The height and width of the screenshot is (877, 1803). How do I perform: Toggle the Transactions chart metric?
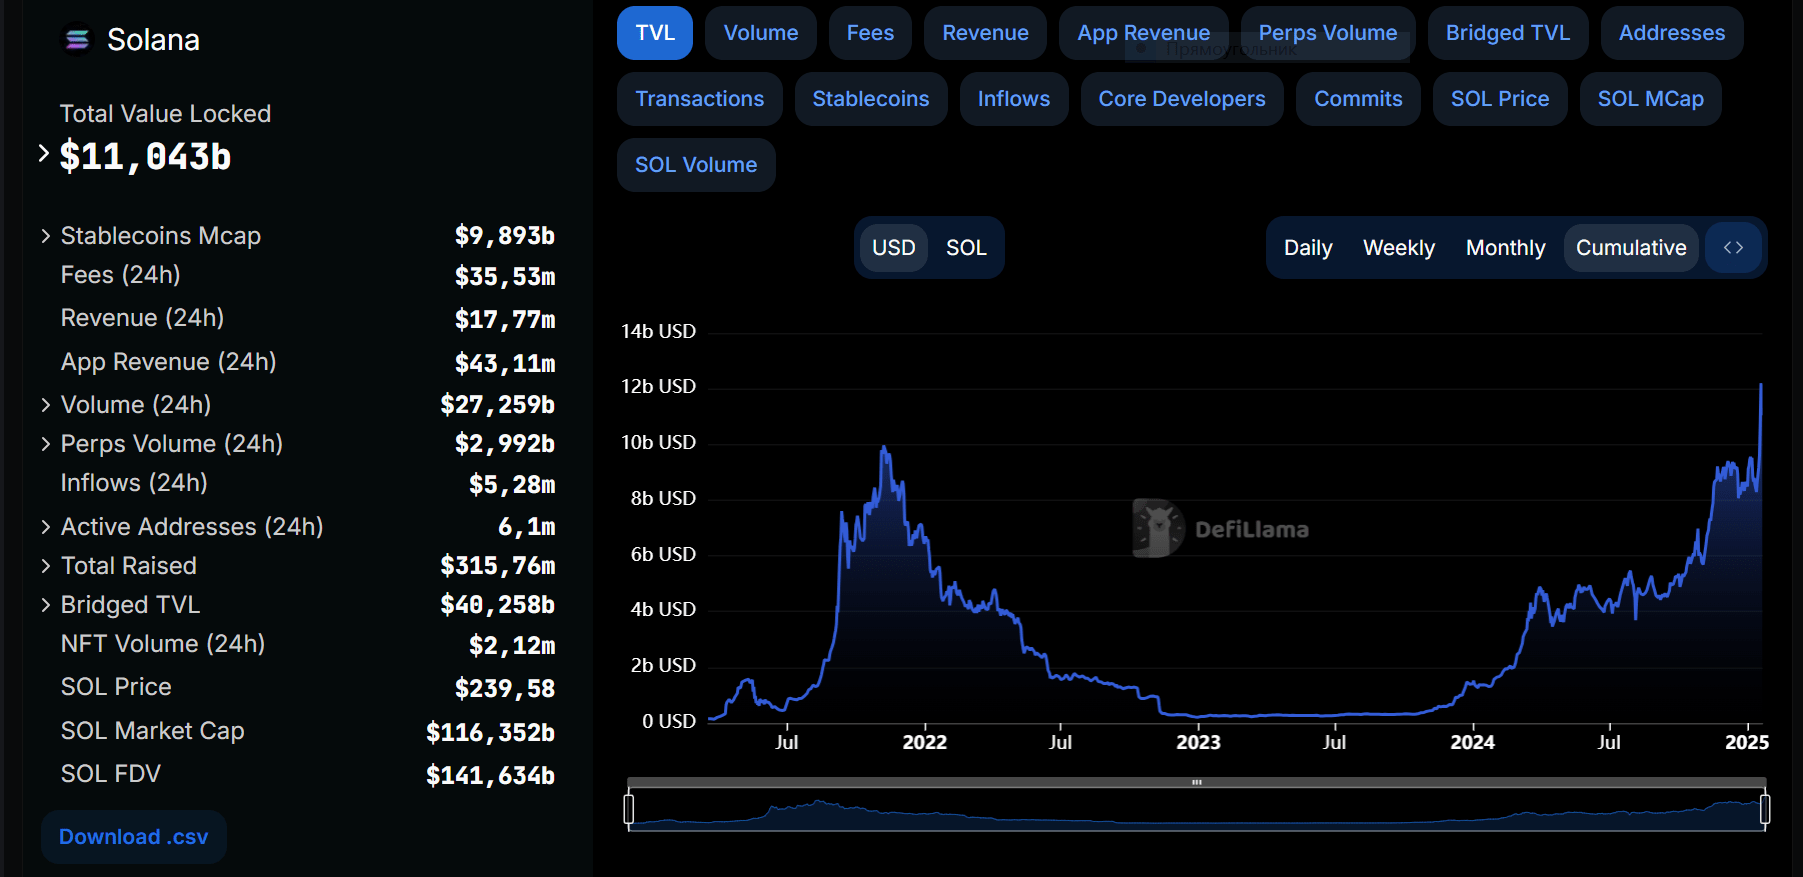click(700, 99)
